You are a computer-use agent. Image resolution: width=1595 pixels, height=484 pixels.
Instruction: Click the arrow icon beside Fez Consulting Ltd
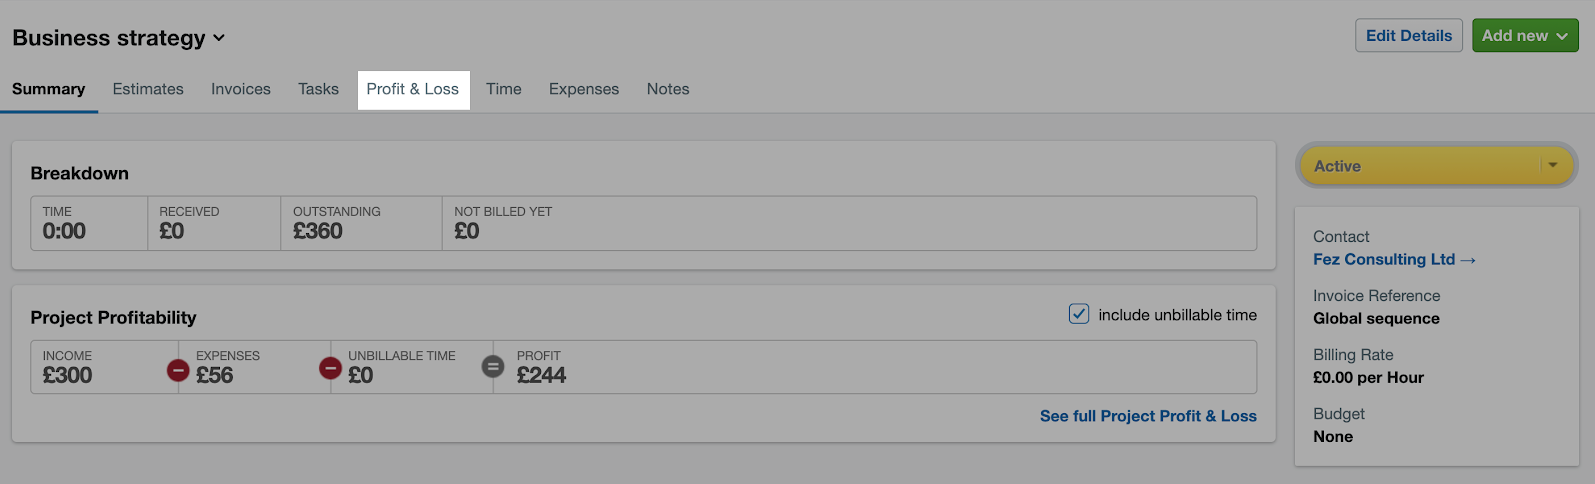pos(1468,260)
